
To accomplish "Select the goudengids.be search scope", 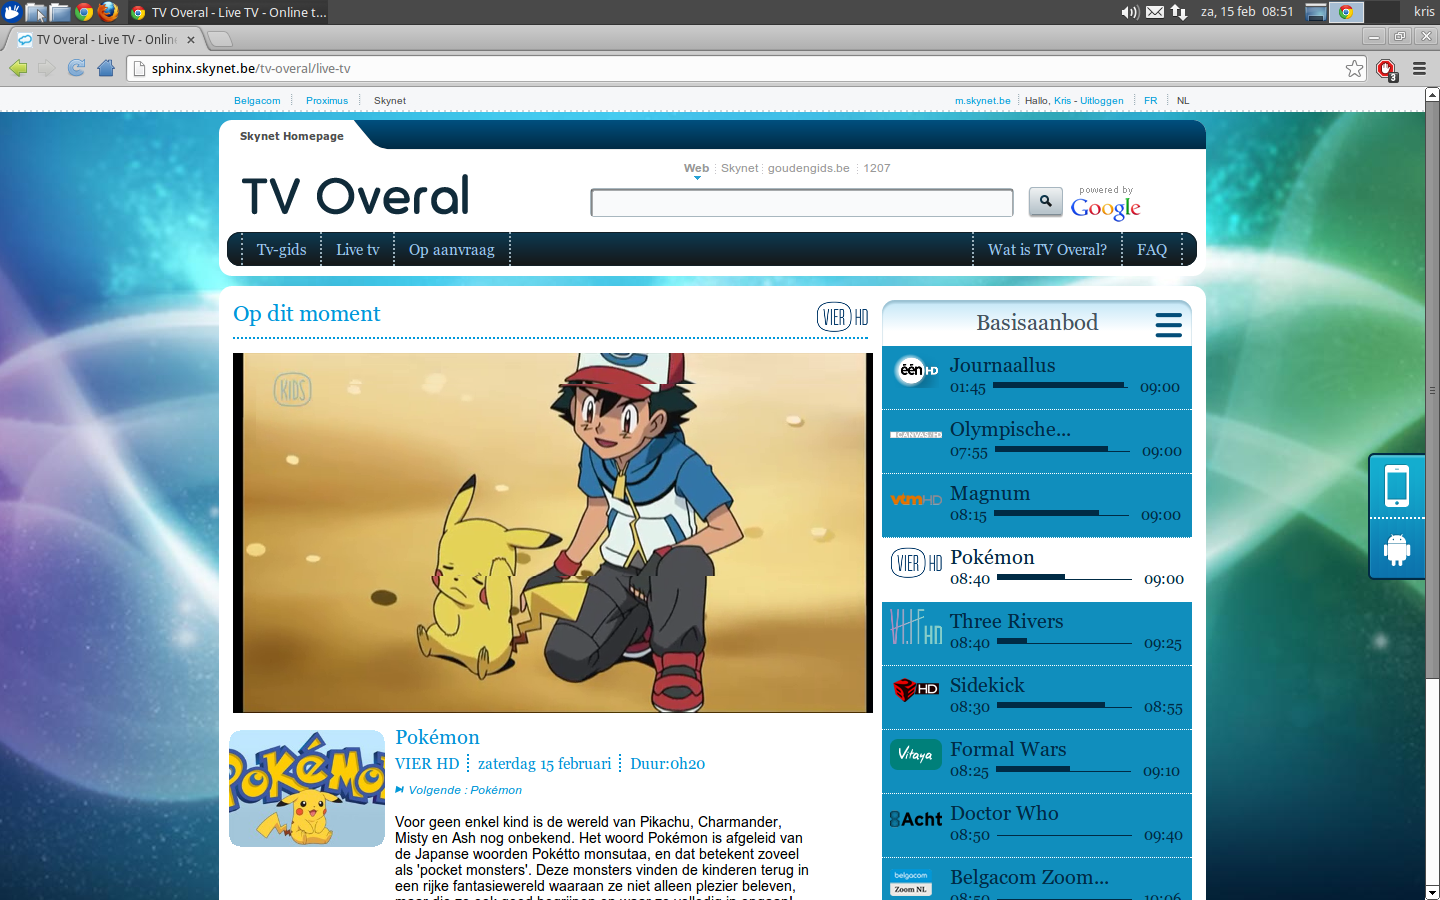I will [808, 168].
